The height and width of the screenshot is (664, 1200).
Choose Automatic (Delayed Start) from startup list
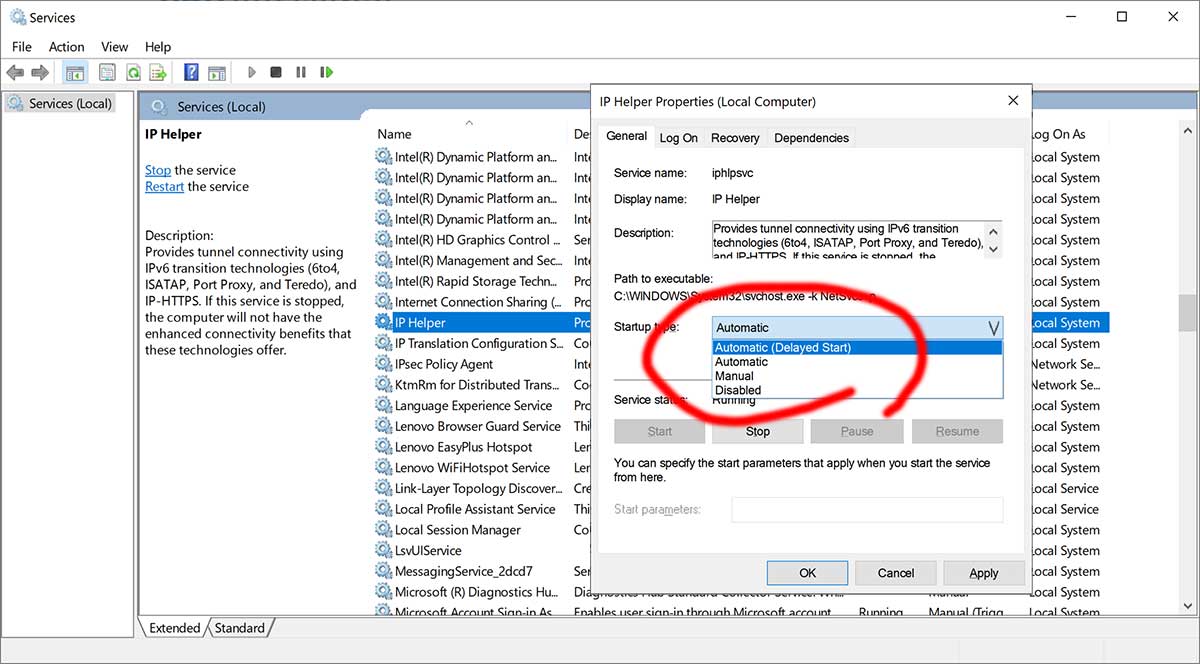click(x=782, y=348)
